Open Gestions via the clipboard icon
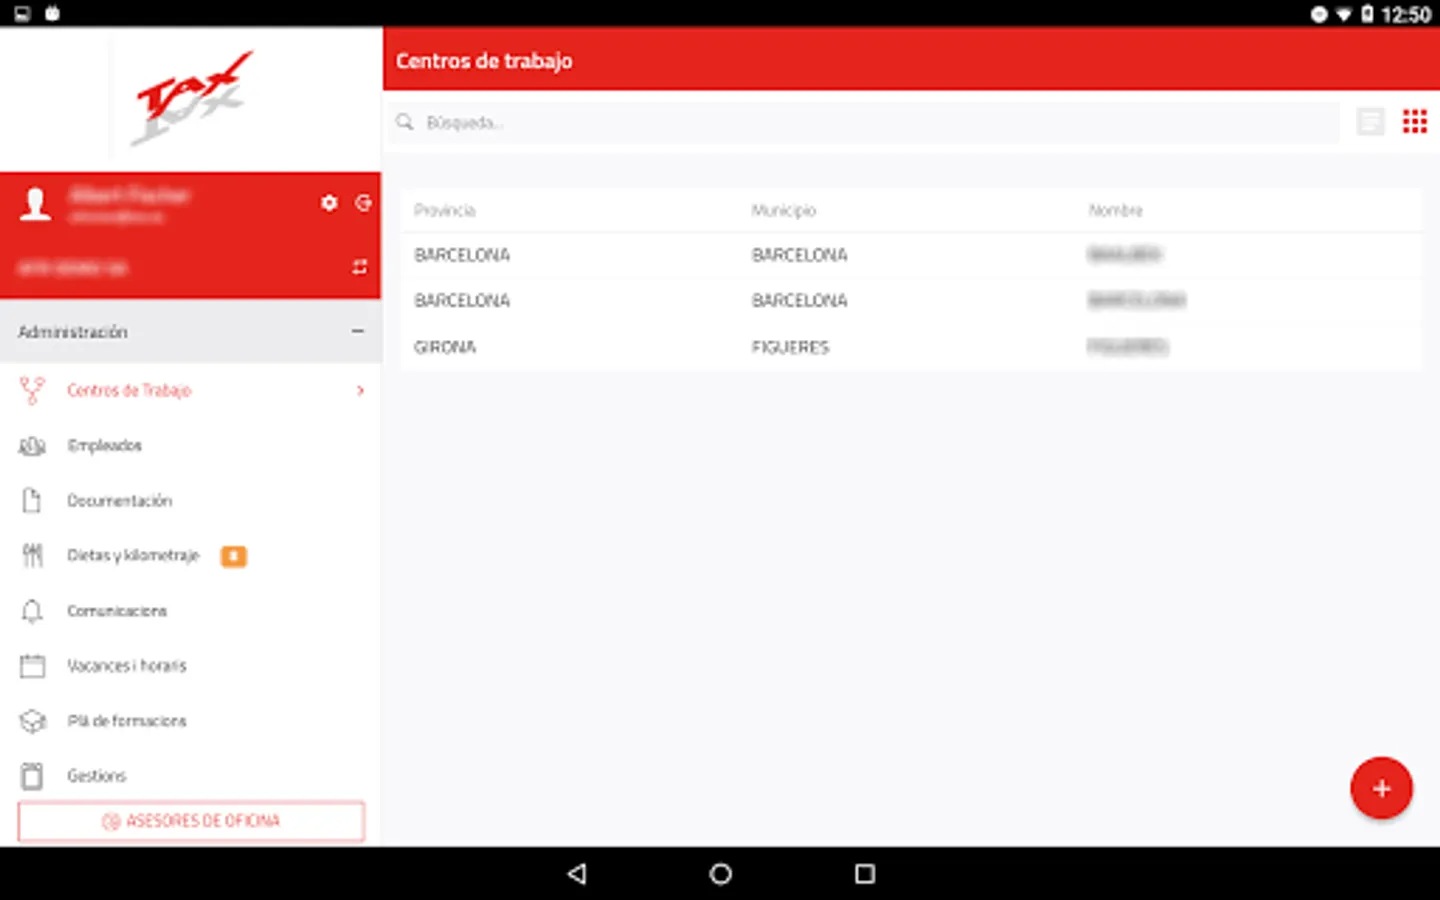 click(x=31, y=775)
